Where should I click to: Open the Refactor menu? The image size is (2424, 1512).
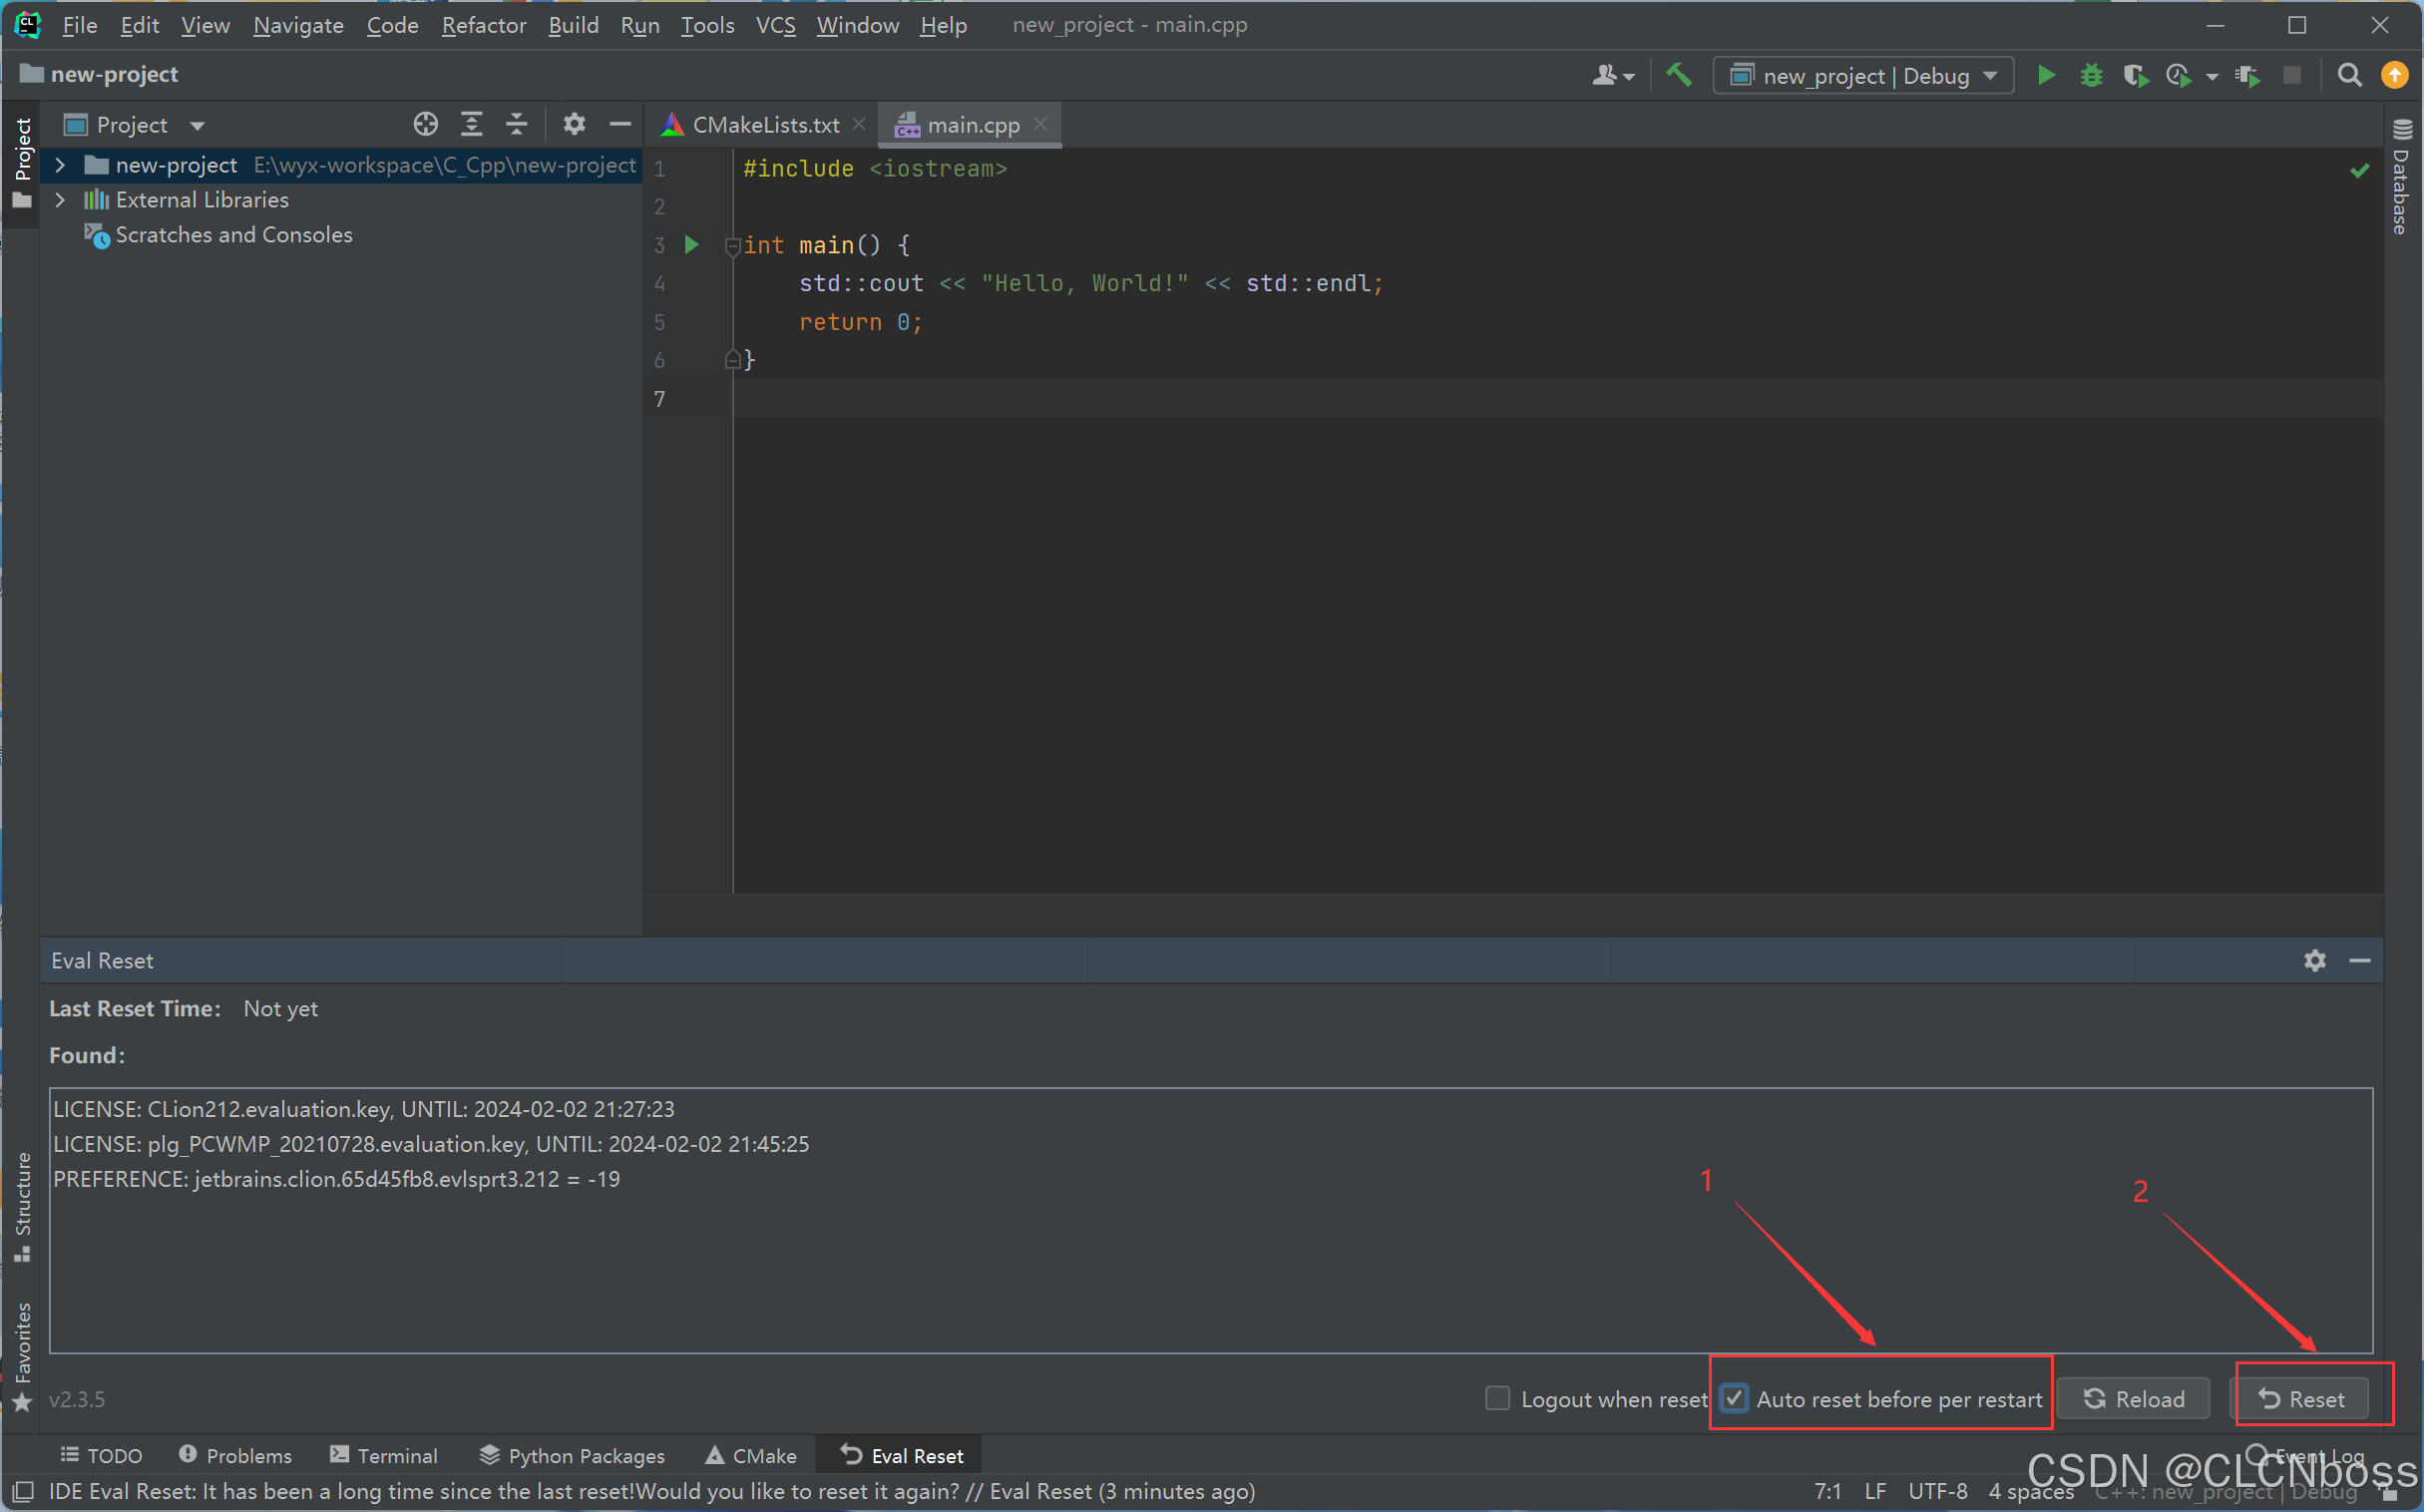[484, 25]
